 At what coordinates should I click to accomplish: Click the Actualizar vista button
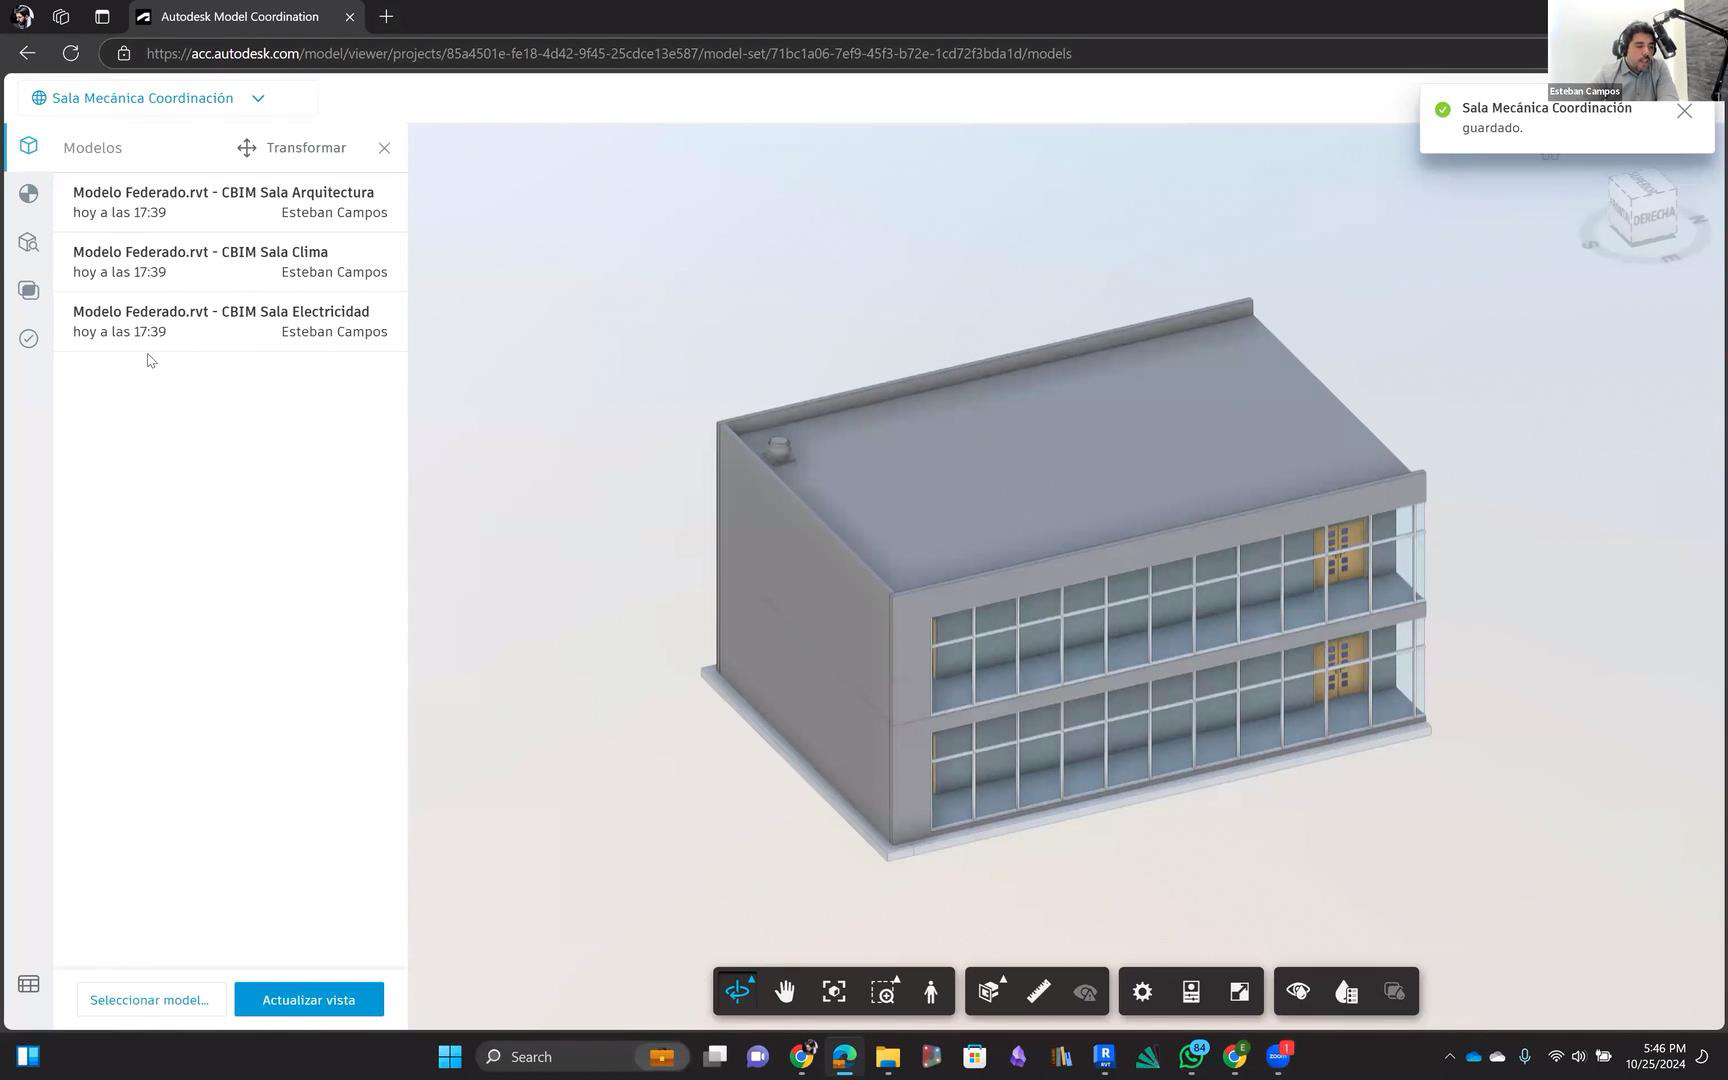click(309, 1000)
